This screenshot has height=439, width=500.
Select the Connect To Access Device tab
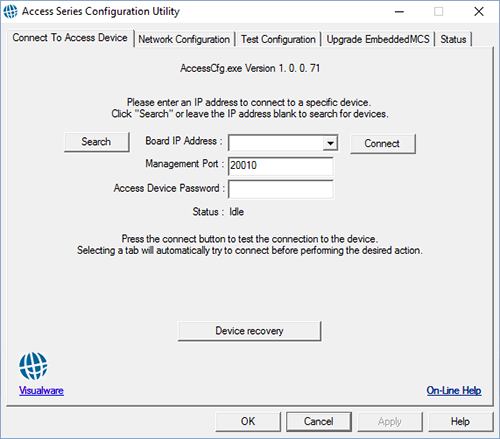(x=70, y=38)
